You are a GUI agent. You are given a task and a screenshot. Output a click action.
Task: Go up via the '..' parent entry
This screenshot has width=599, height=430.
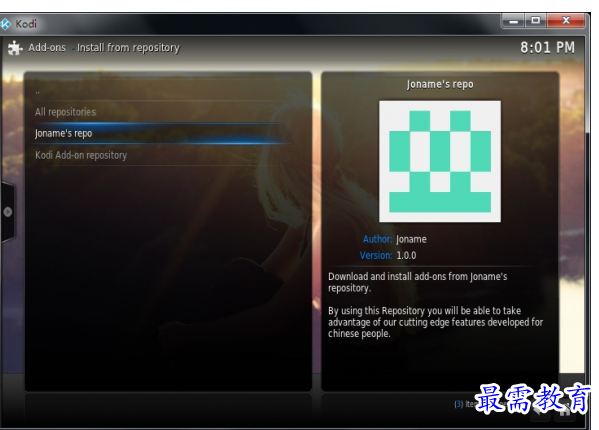pos(160,92)
